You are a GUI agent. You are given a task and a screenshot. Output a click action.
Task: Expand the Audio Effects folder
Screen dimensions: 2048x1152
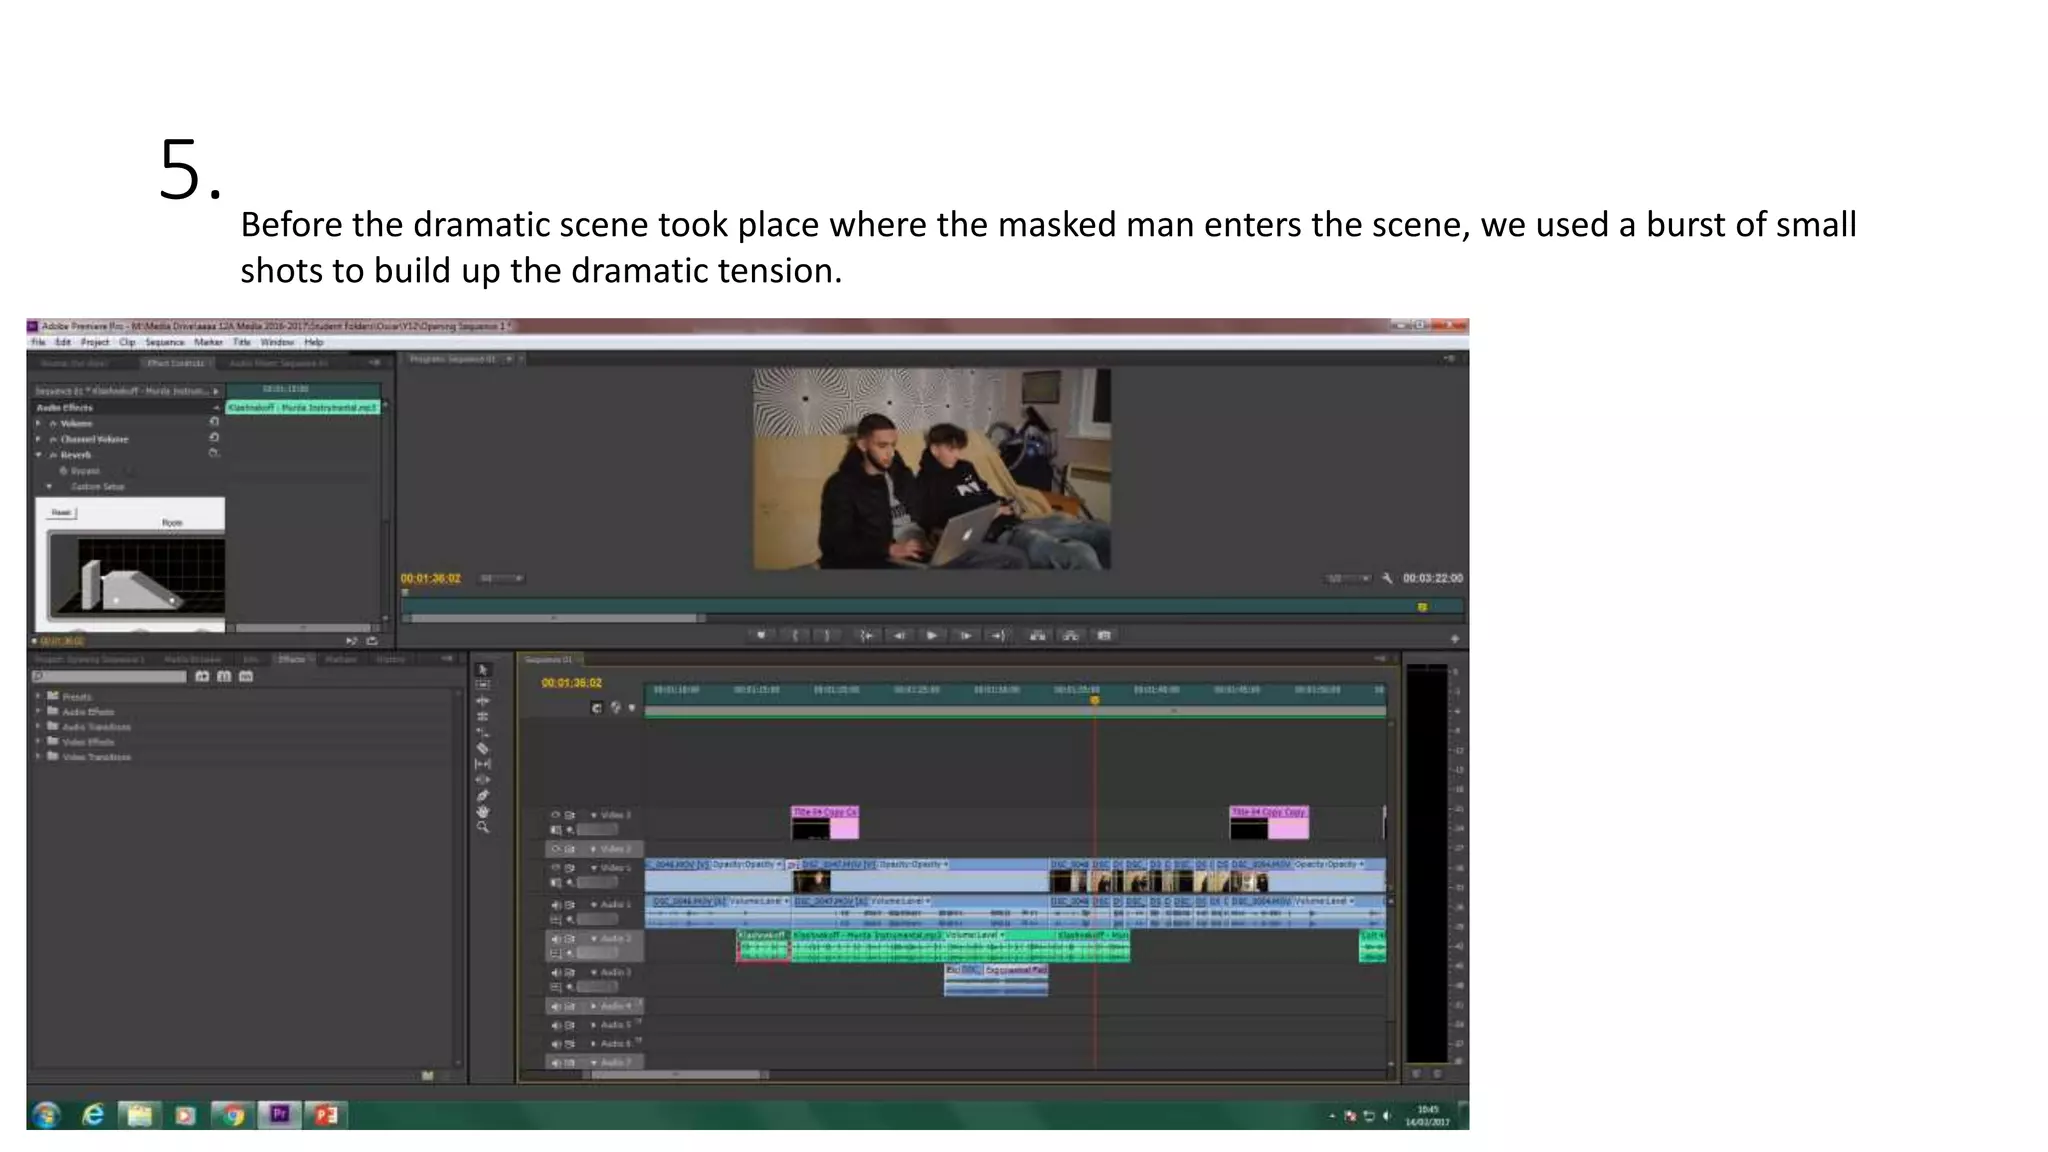pyautogui.click(x=39, y=711)
